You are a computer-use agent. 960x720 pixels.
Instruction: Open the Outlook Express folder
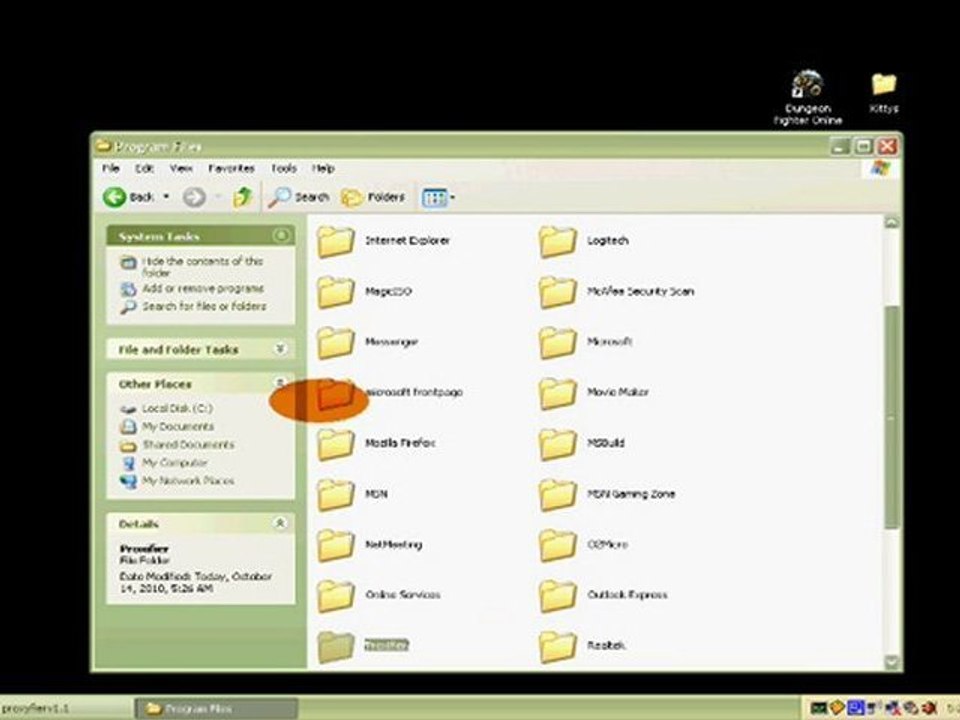coord(603,595)
